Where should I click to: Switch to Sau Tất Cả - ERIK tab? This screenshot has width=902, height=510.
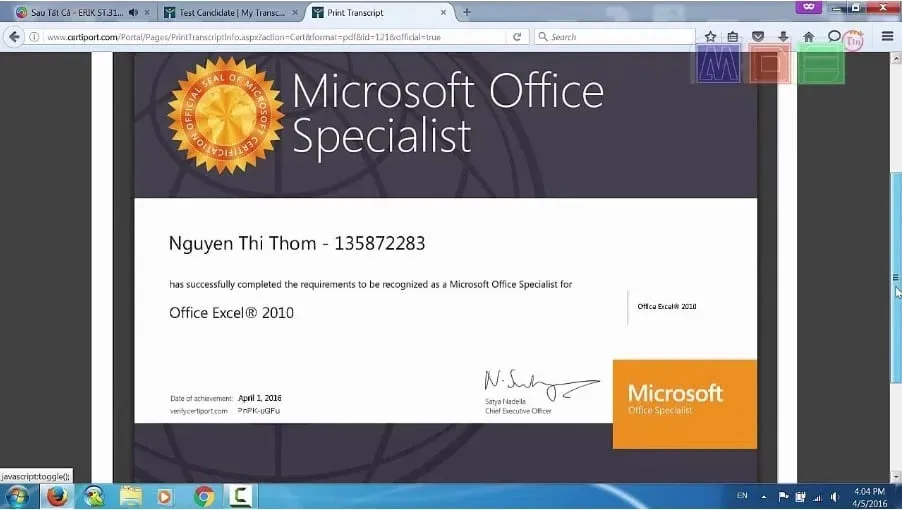pos(77,12)
